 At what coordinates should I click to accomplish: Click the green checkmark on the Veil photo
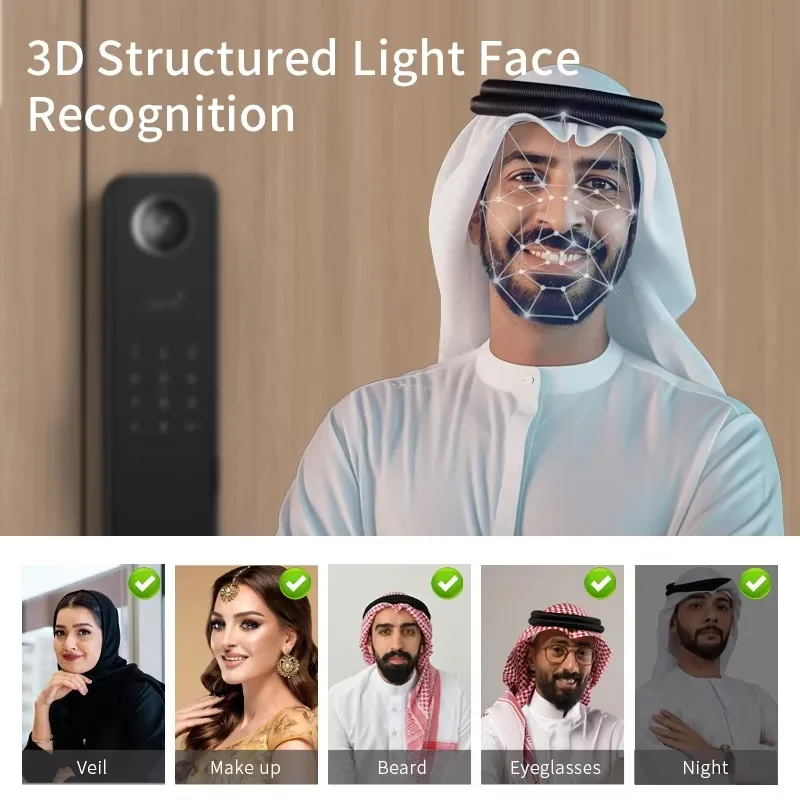144,583
